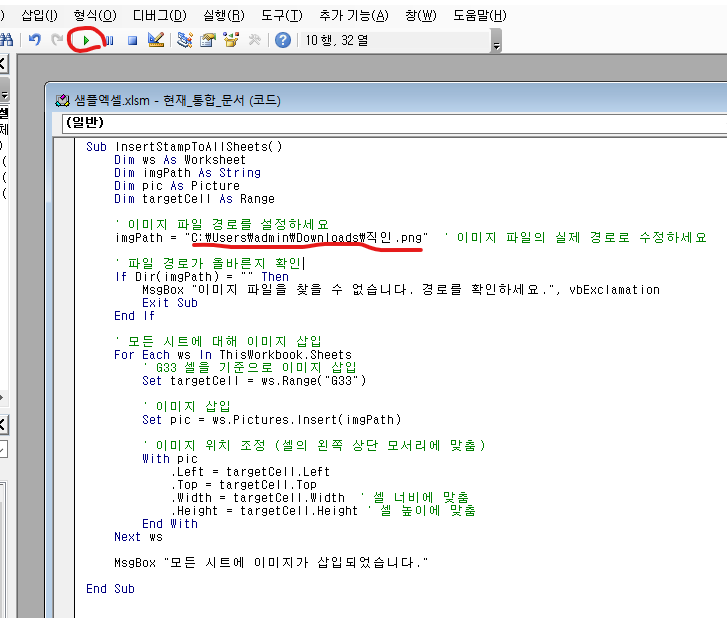The image size is (727, 618).
Task: Click the MsgBox 이미지 파일을 찾을 수 없습니다 line
Action: coord(401,289)
